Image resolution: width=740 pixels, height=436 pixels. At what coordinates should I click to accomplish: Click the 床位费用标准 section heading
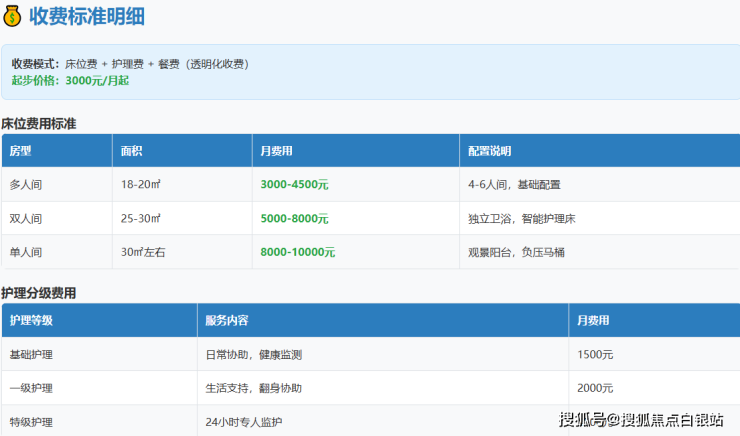pyautogui.click(x=39, y=124)
